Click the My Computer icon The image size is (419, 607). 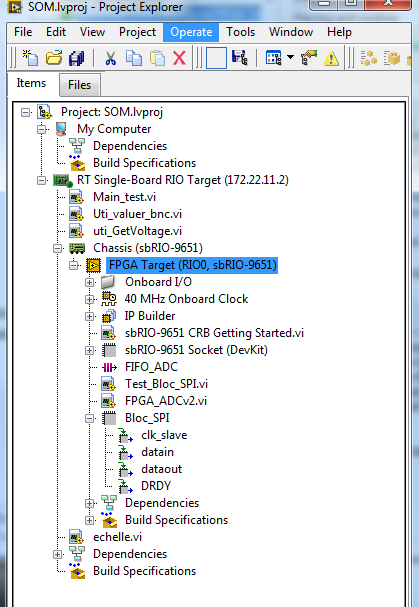click(x=61, y=129)
